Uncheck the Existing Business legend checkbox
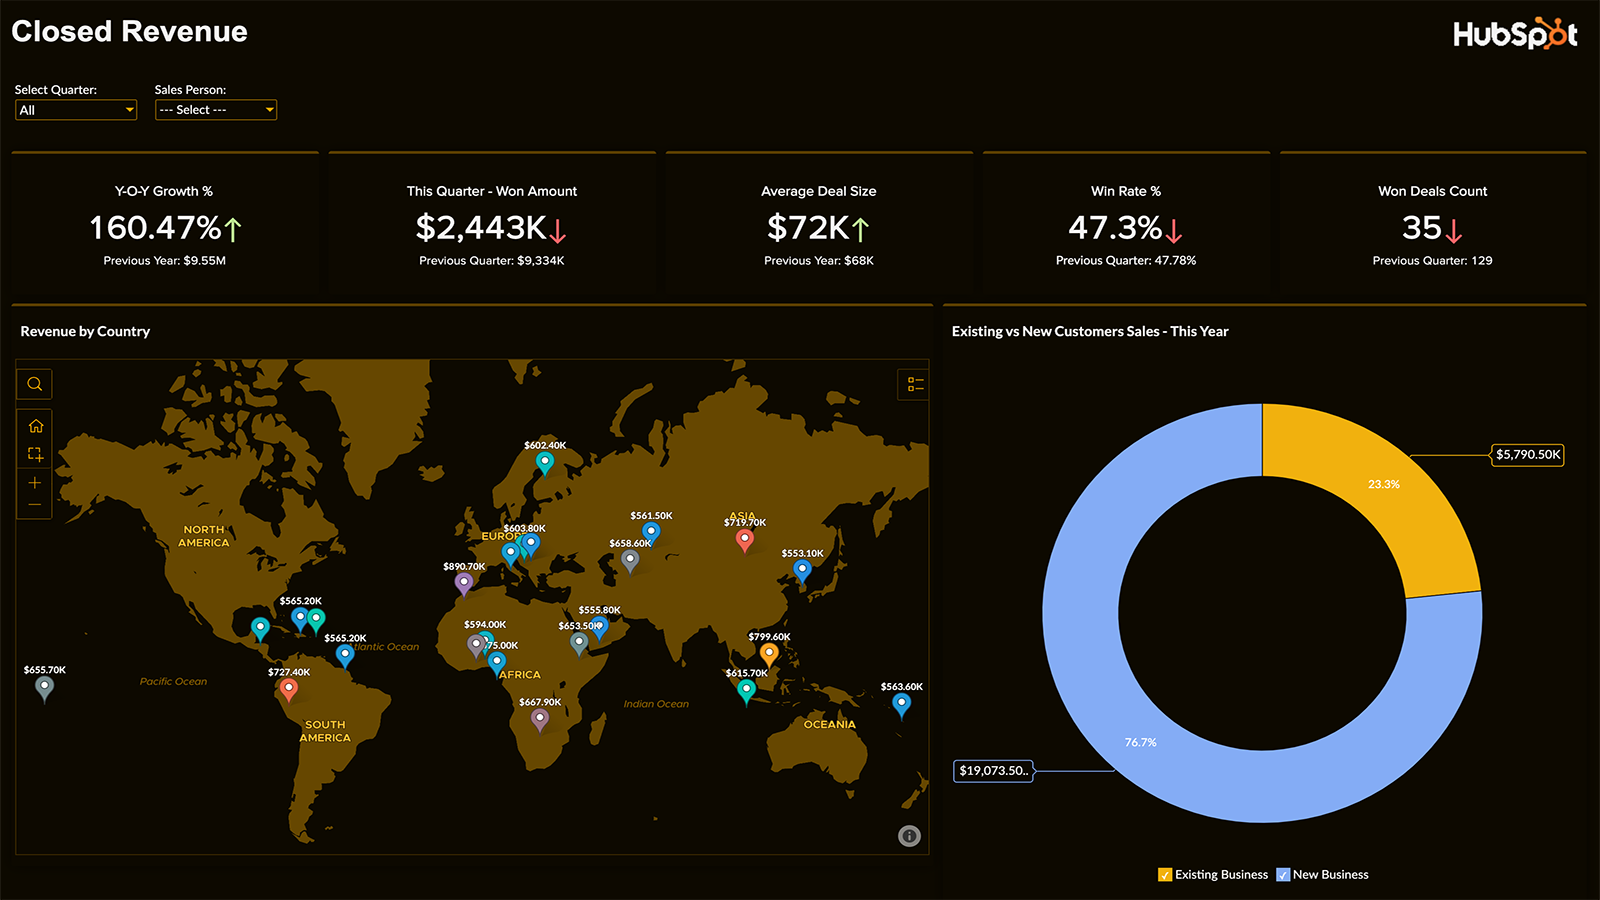This screenshot has width=1600, height=900. click(x=1164, y=874)
